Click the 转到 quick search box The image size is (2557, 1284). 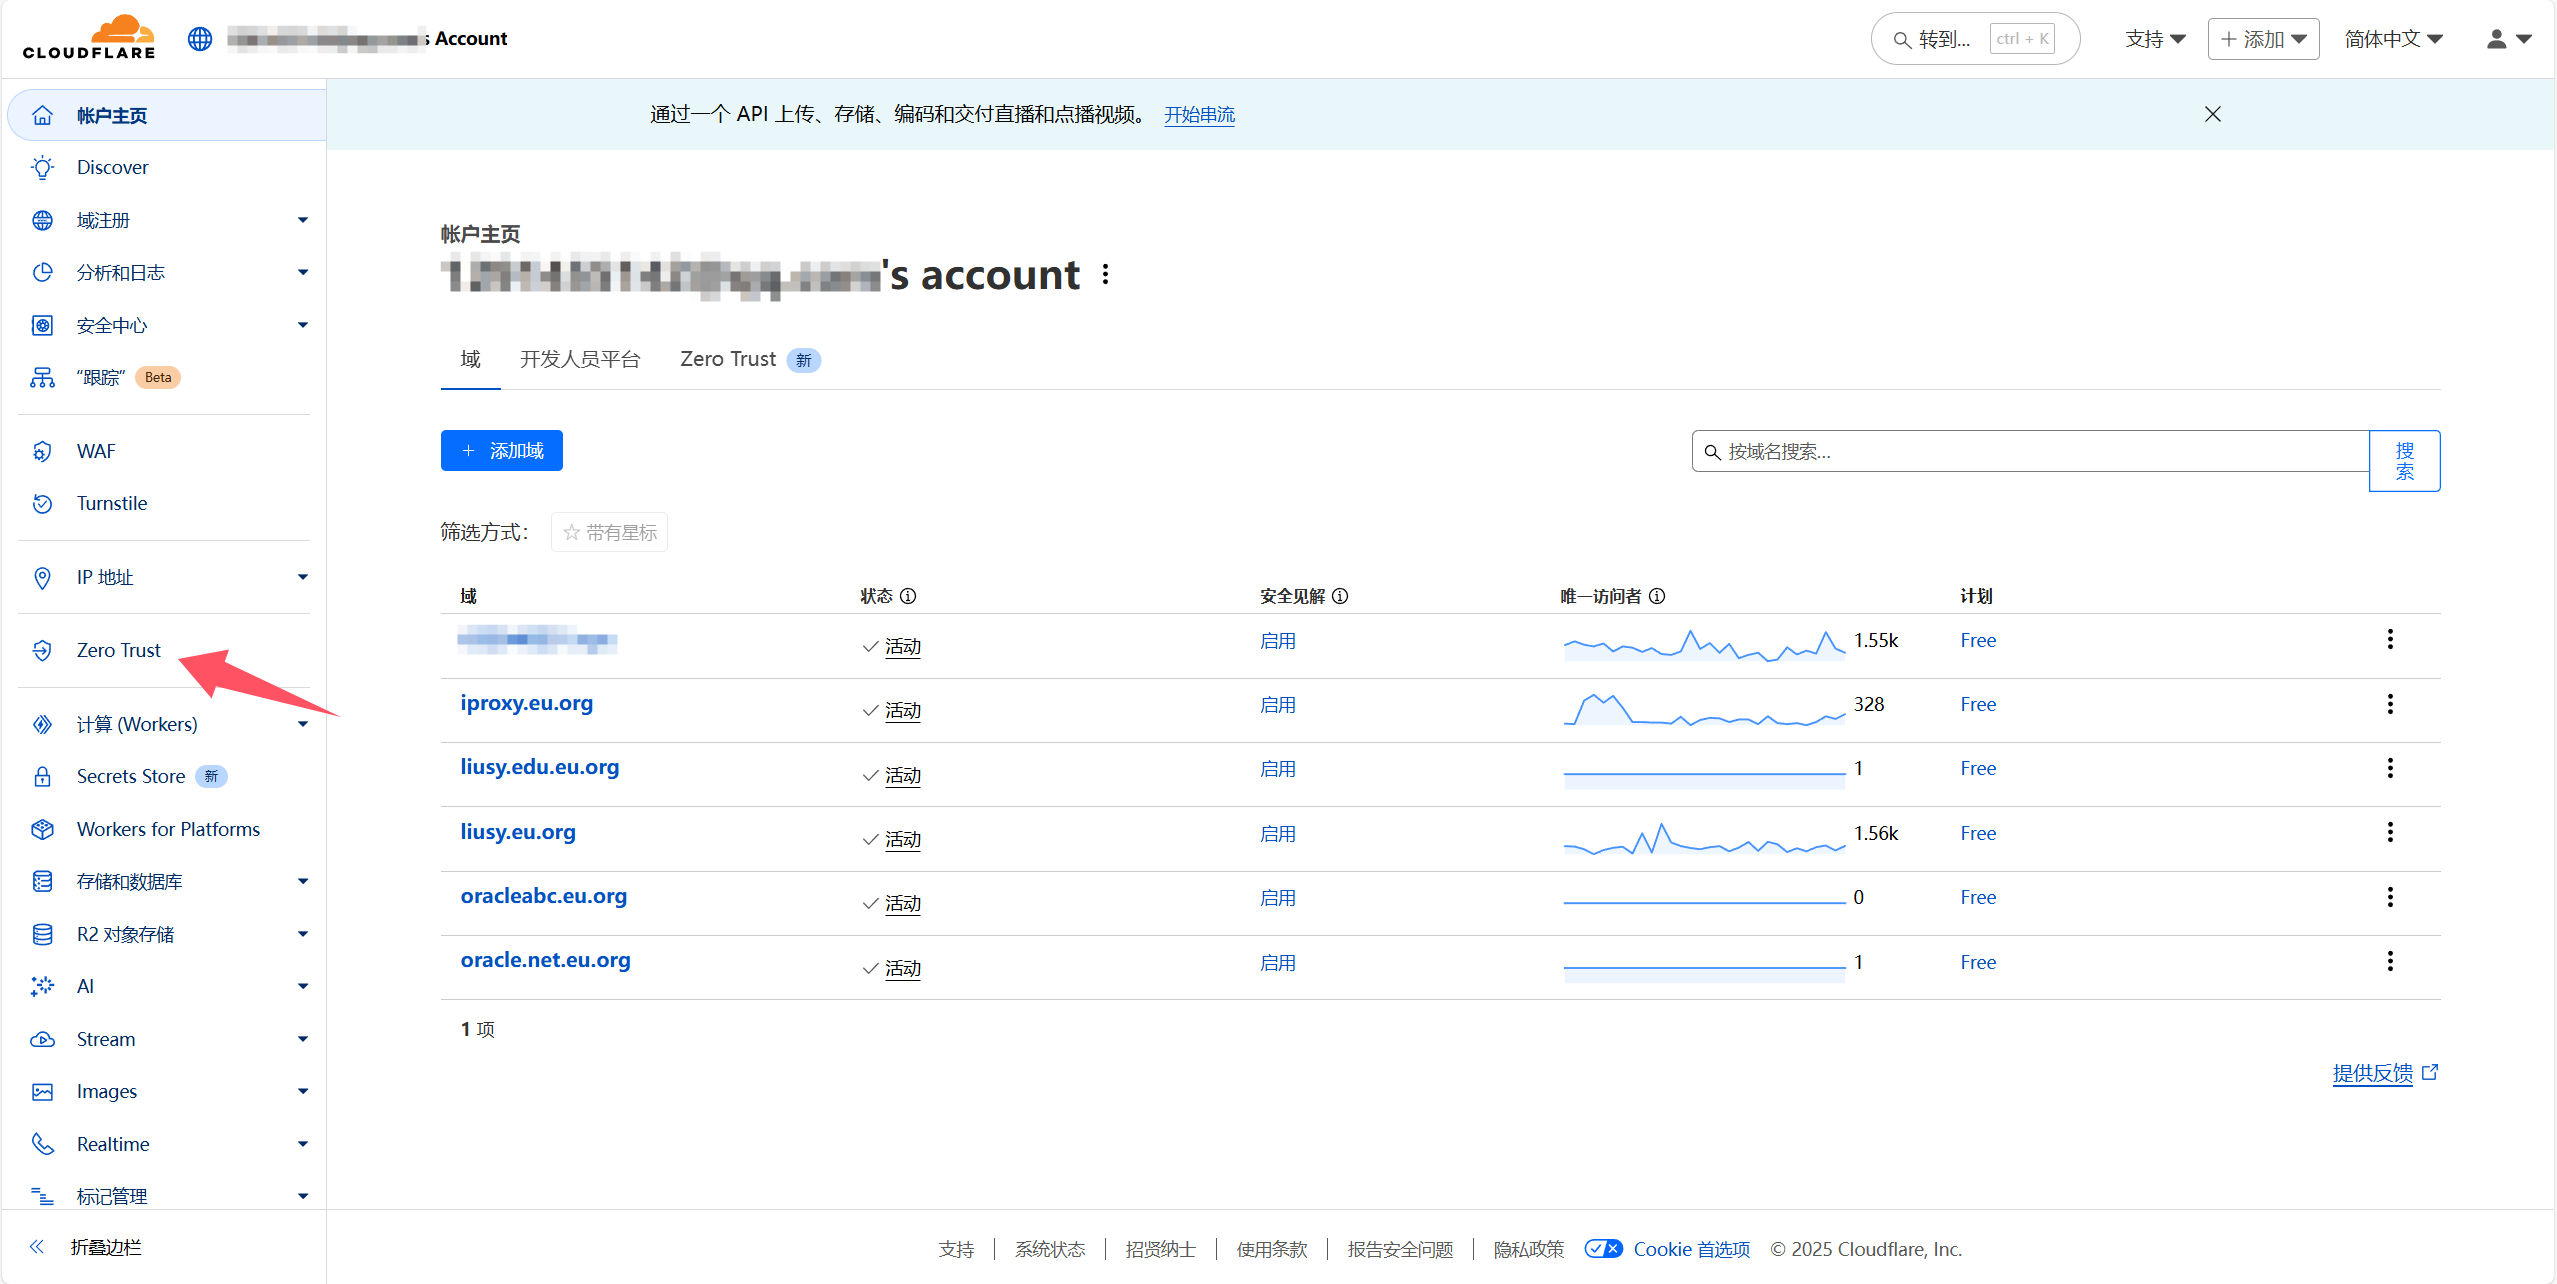click(x=1975, y=39)
